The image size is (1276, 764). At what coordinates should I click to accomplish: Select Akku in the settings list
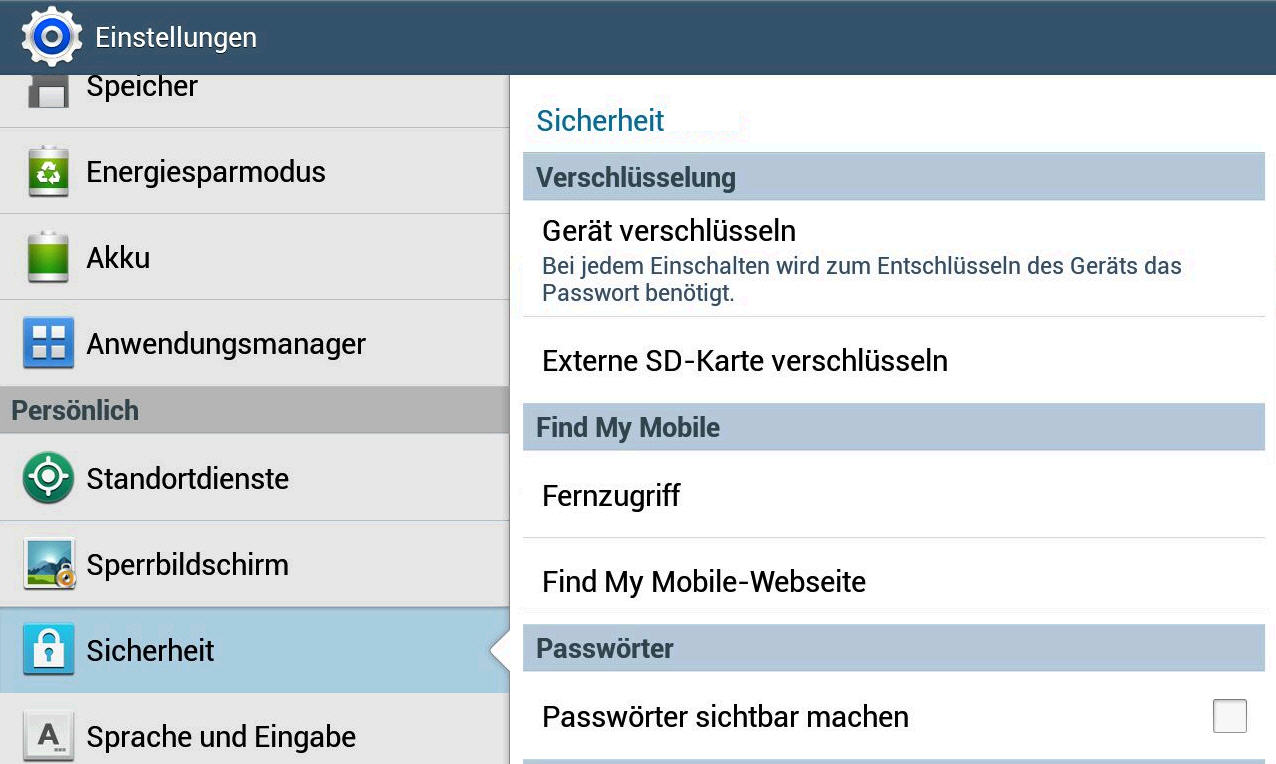click(118, 258)
